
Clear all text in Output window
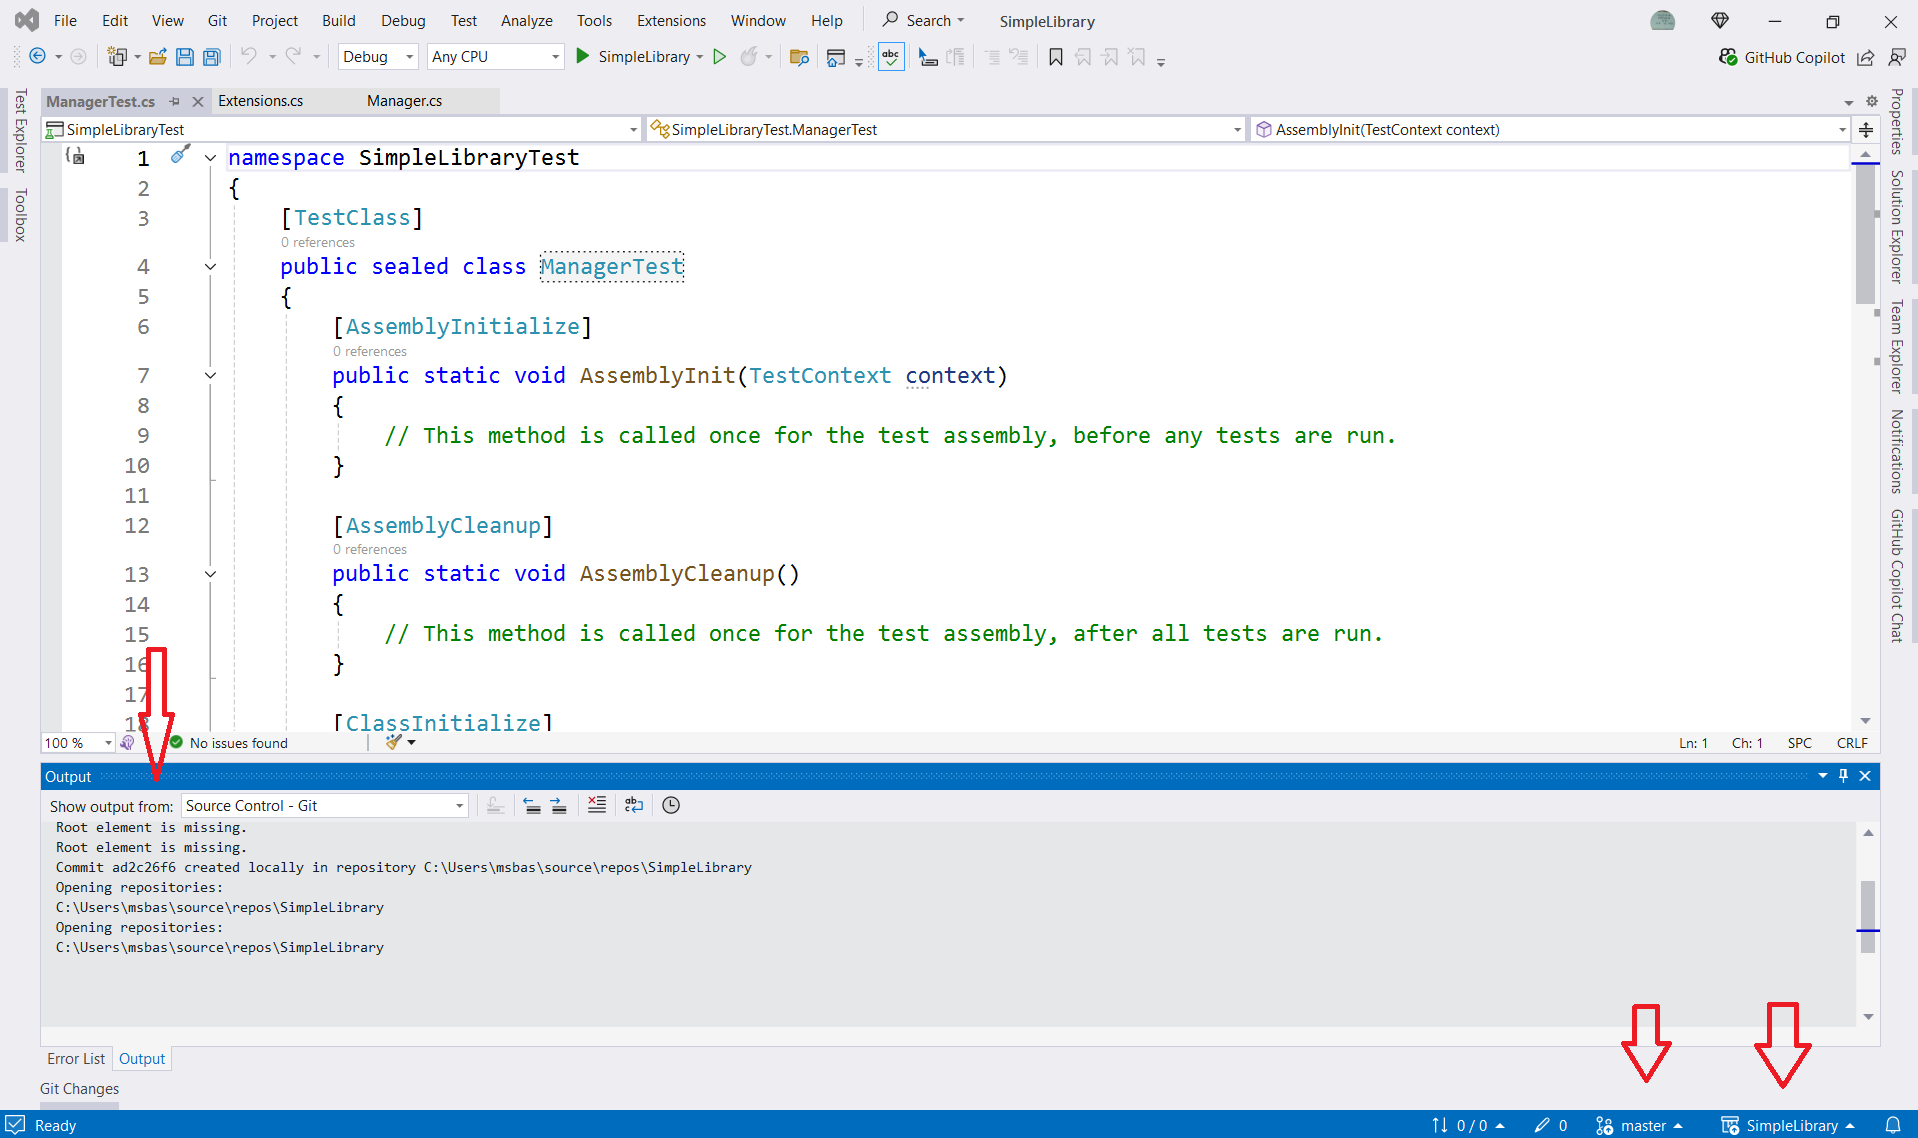pyautogui.click(x=597, y=805)
